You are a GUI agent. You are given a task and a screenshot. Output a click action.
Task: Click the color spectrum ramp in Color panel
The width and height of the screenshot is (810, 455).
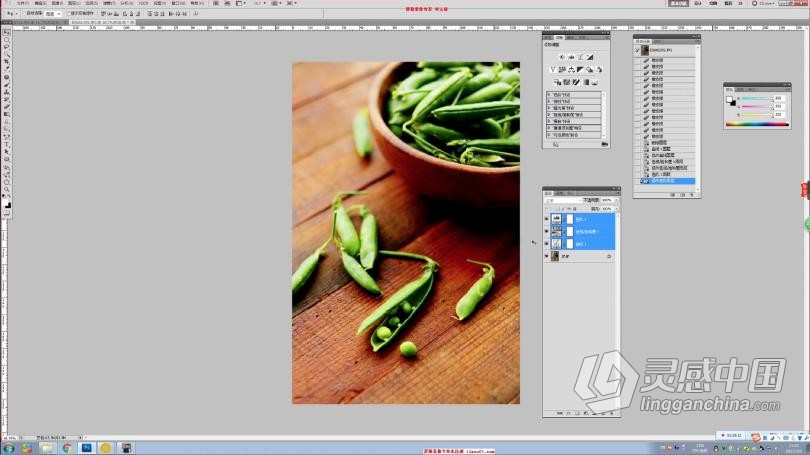pos(757,124)
